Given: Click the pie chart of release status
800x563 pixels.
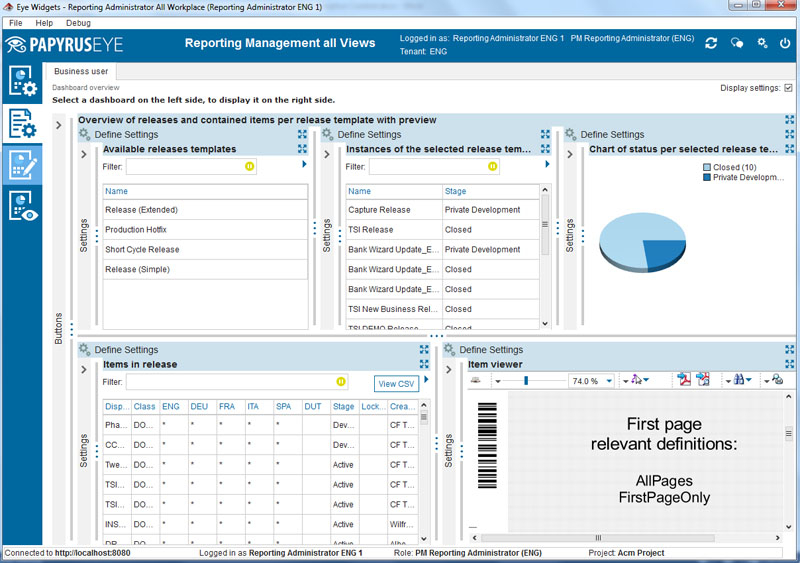Looking at the screenshot, I should point(642,242).
